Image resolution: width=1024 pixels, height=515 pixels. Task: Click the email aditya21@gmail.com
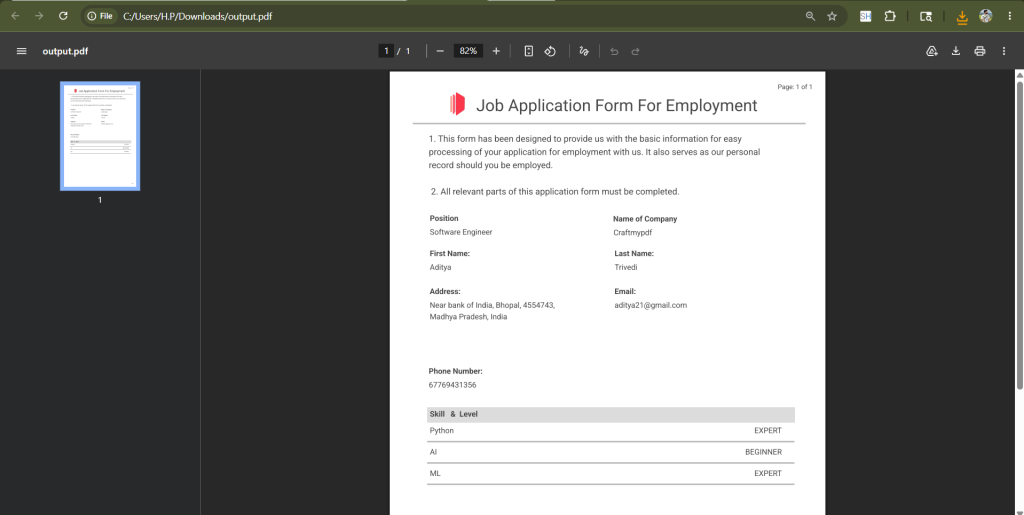[x=650, y=305]
